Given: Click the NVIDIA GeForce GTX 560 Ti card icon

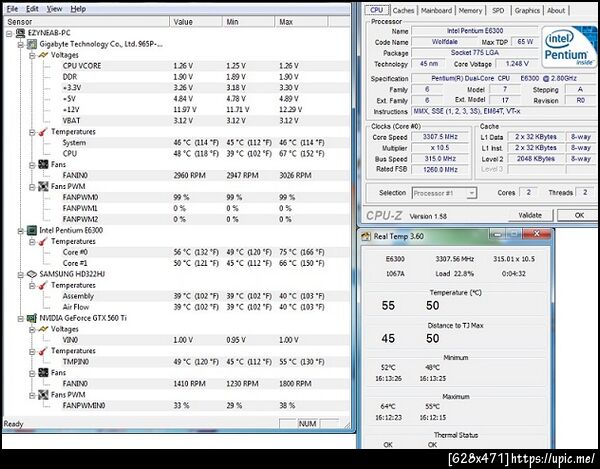Looking at the screenshot, I should (32, 318).
